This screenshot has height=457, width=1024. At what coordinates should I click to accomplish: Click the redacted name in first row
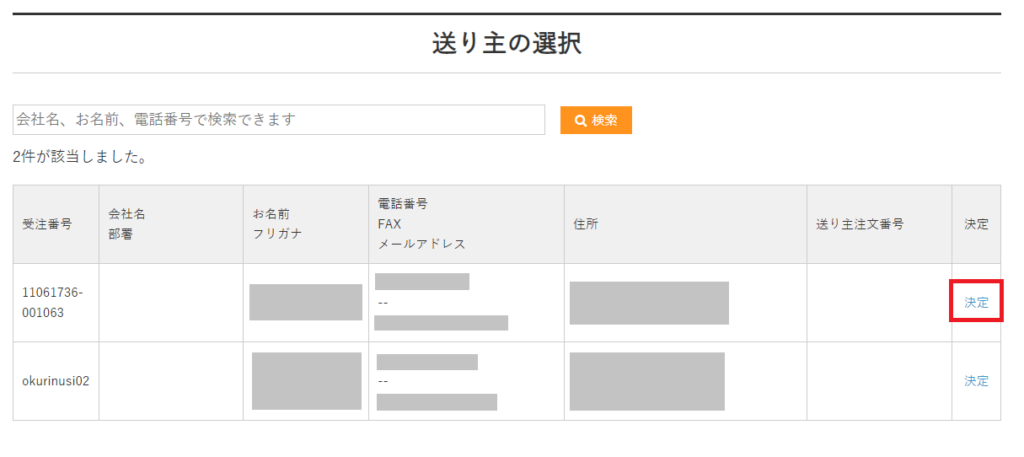[x=305, y=302]
